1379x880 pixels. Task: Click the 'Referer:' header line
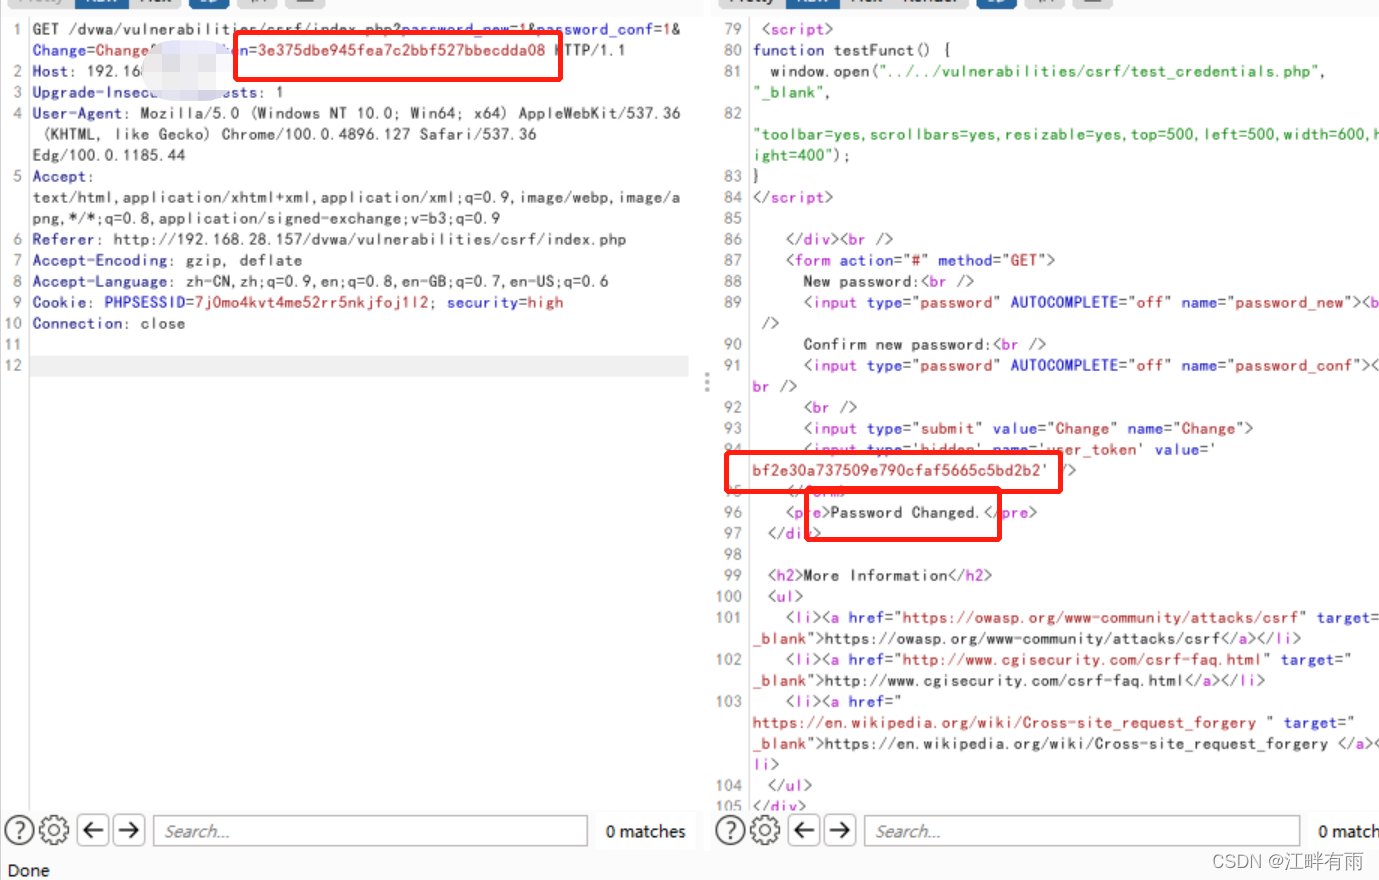(329, 239)
